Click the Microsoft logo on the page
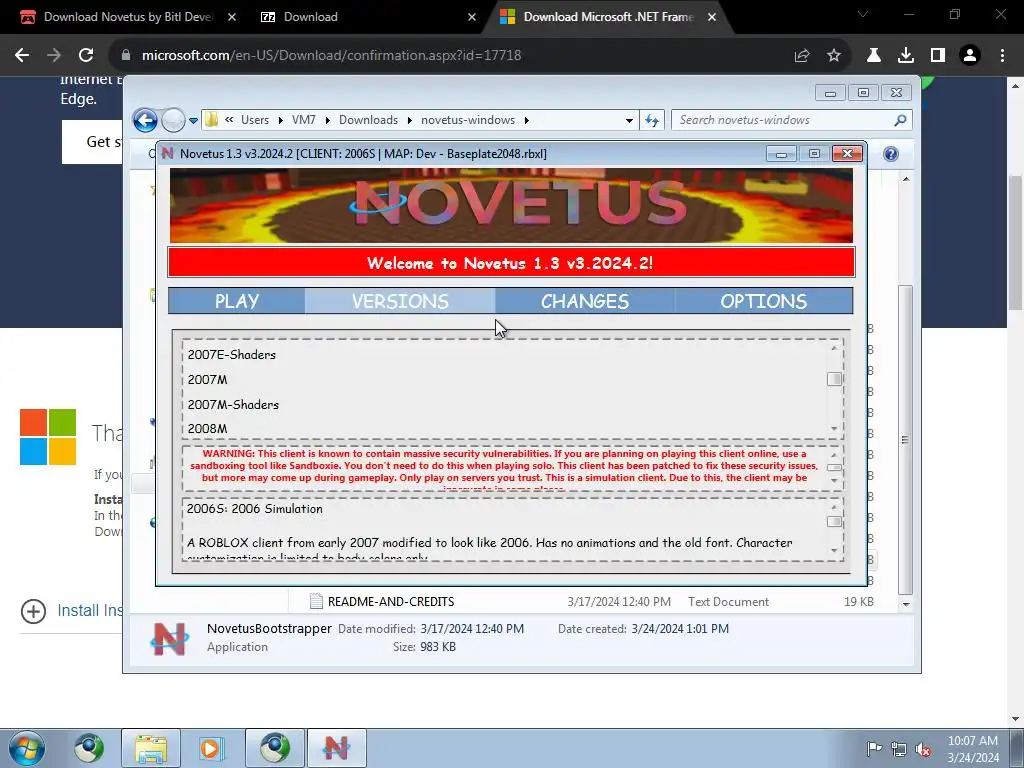The image size is (1024, 768). (x=48, y=437)
